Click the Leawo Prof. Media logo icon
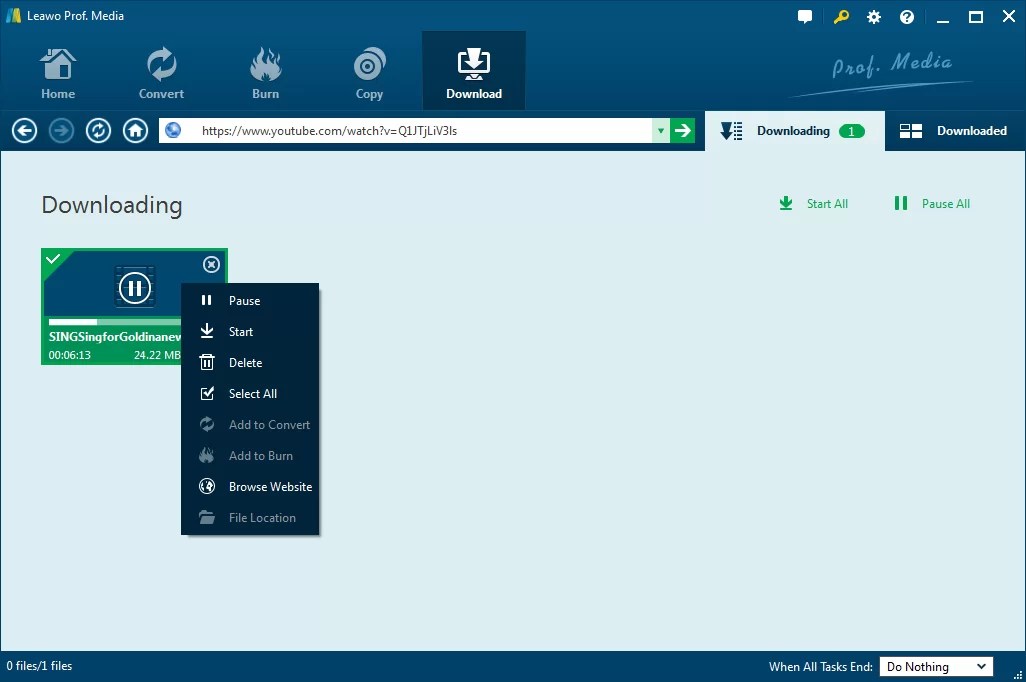 tap(13, 16)
